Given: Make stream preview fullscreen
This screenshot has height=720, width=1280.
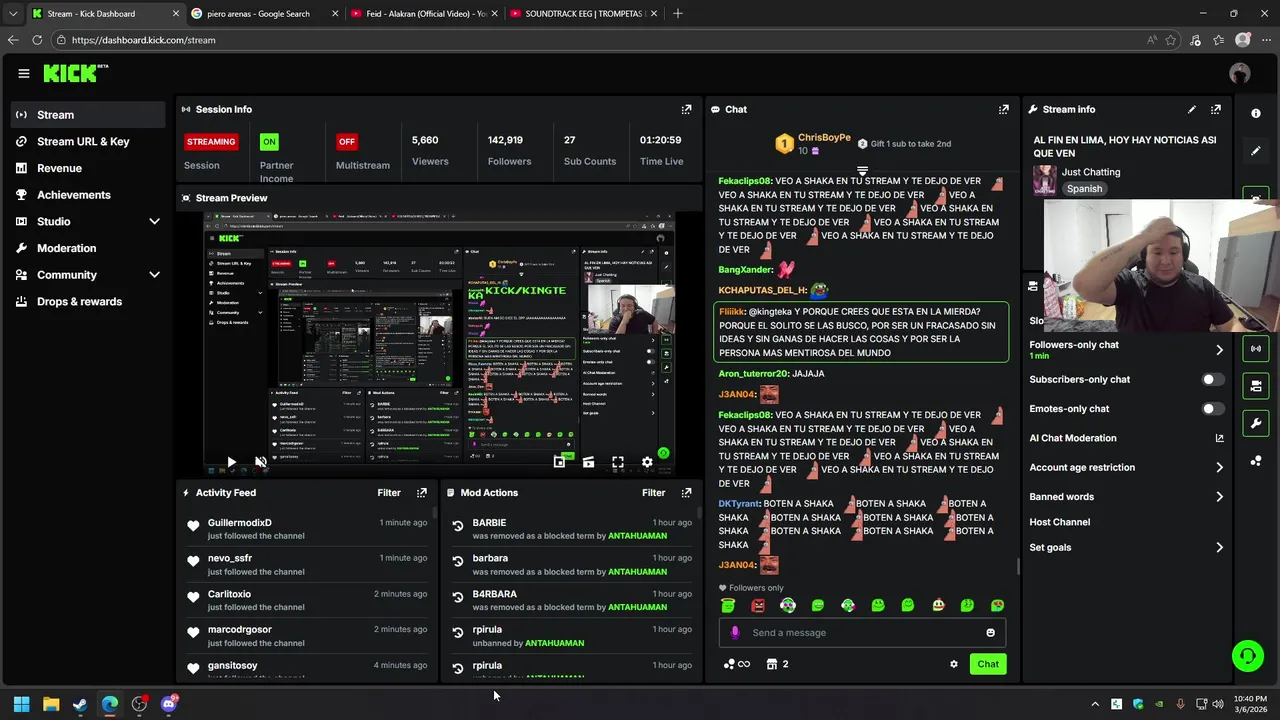Looking at the screenshot, I should click(x=618, y=462).
